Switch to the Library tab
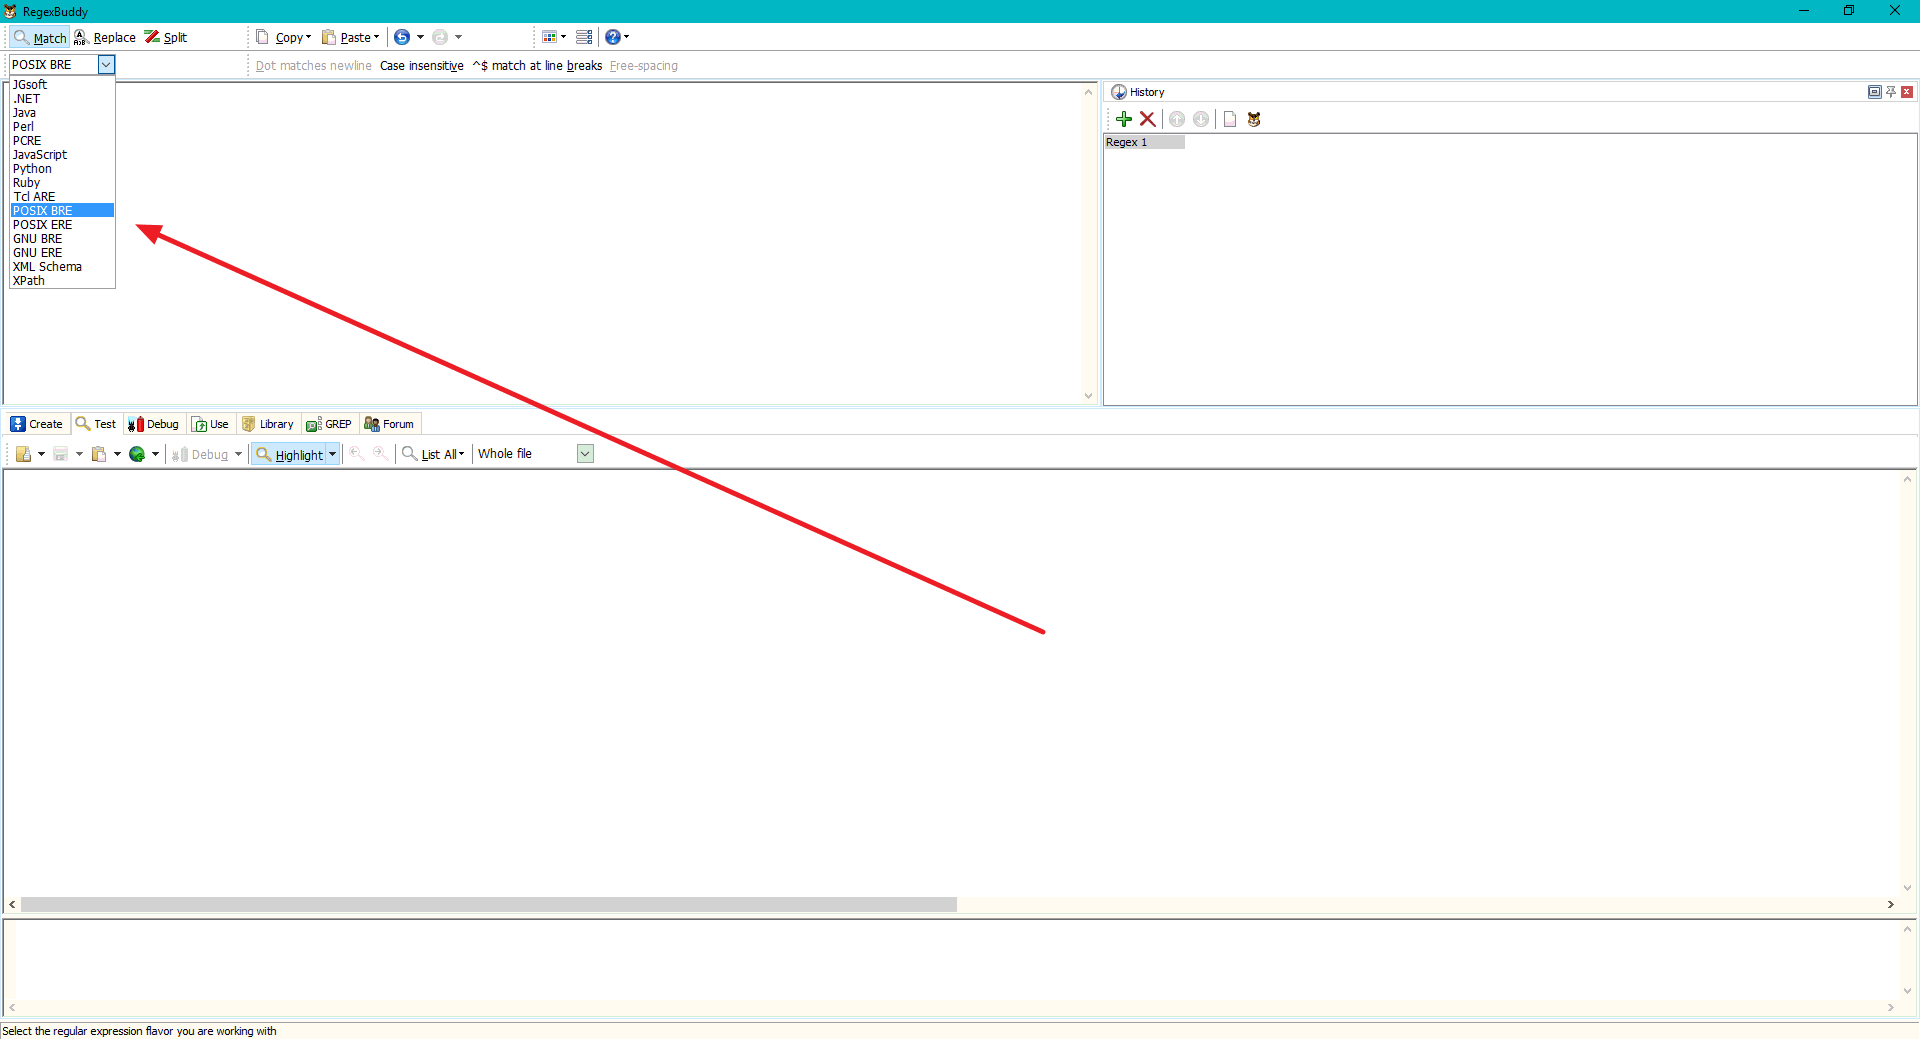The image size is (1920, 1040). [x=268, y=424]
